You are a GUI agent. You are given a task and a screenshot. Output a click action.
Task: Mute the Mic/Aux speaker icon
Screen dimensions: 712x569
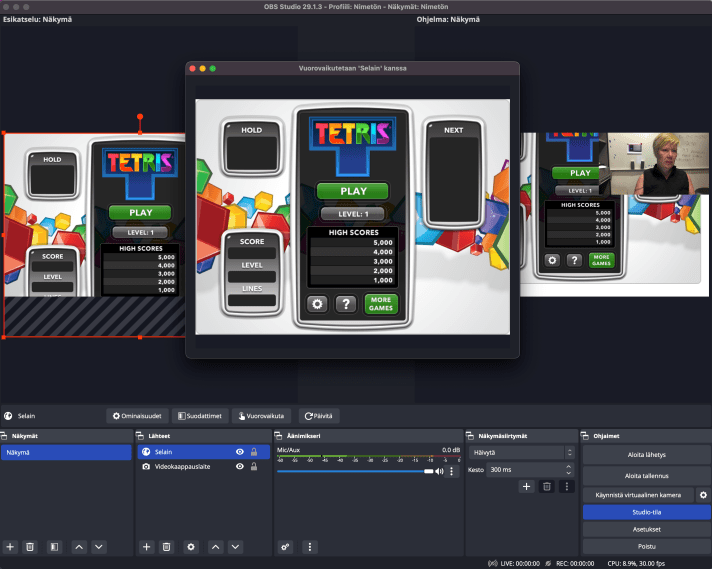[x=439, y=471]
